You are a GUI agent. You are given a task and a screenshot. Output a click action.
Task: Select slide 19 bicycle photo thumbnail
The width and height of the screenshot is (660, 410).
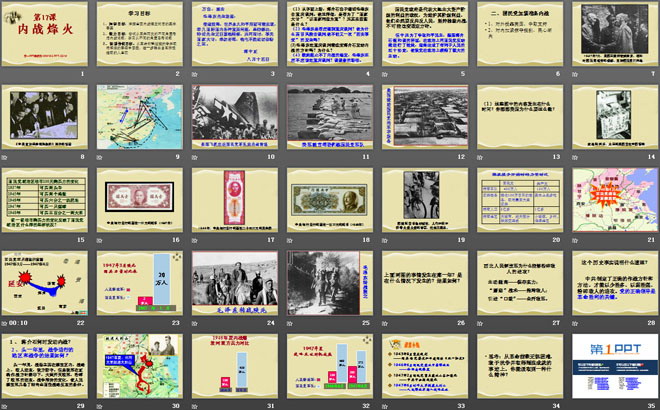click(425, 200)
